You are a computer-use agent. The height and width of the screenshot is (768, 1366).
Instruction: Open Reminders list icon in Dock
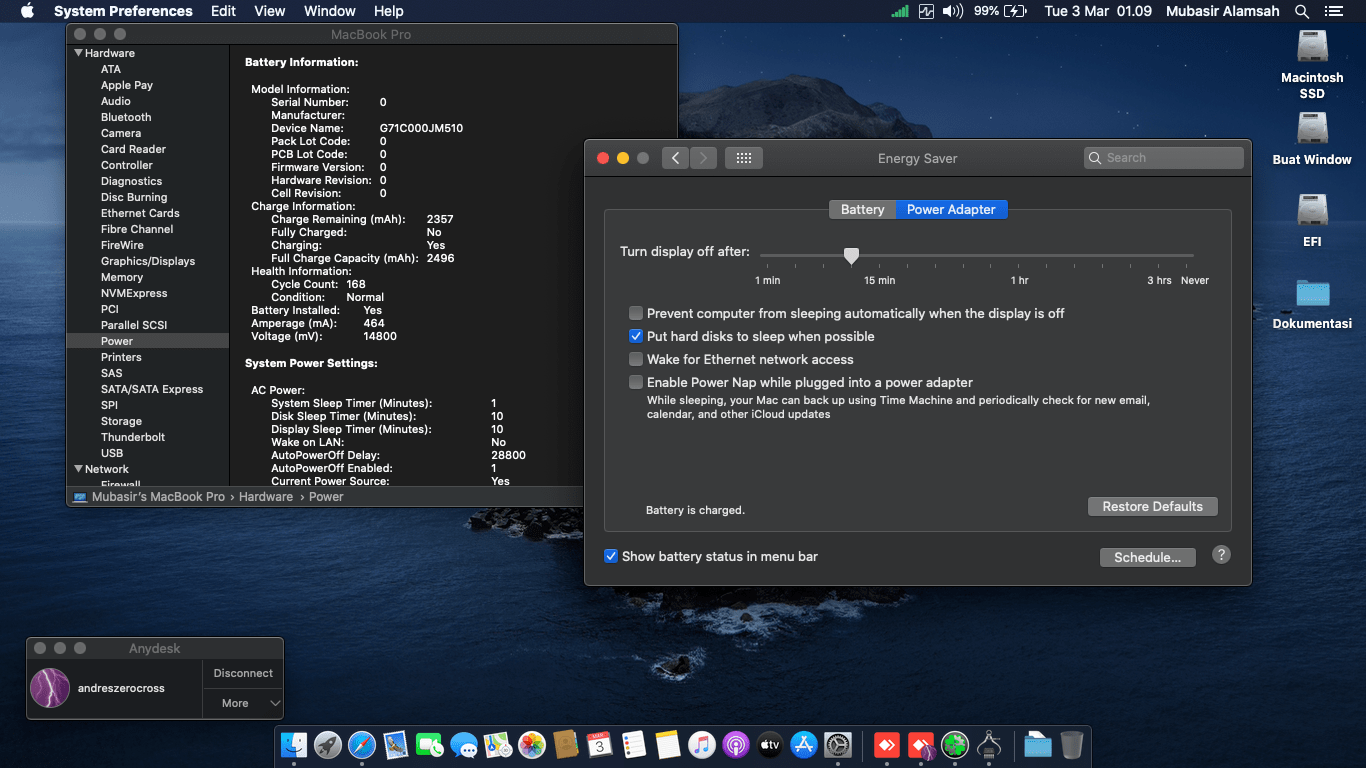pos(634,745)
